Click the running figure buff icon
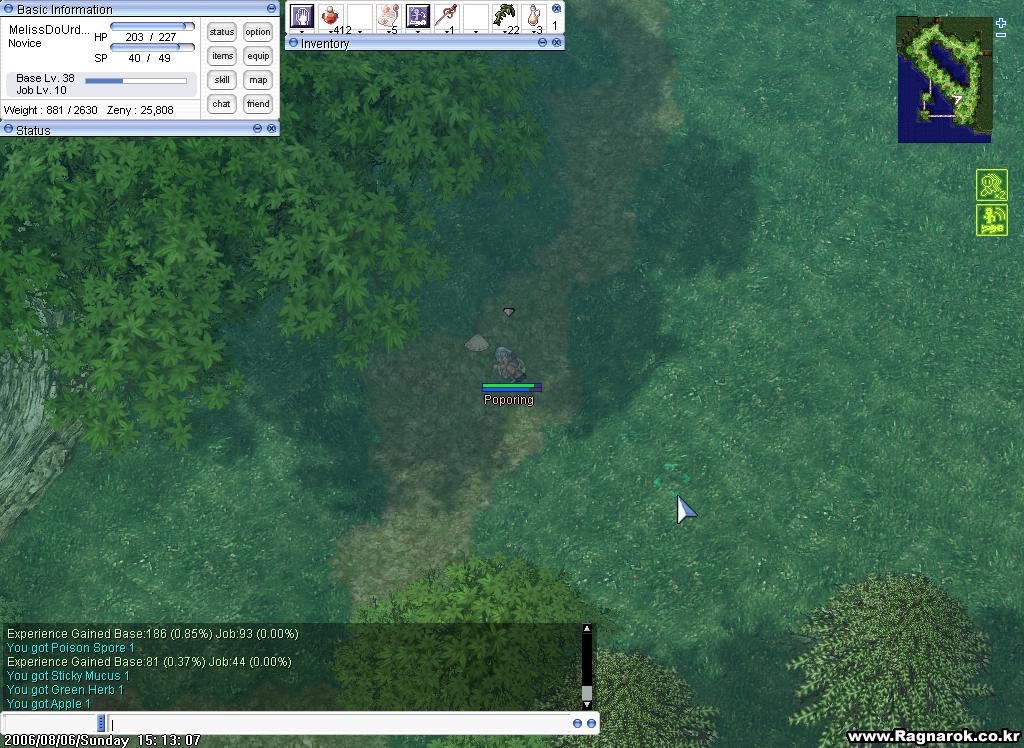Image resolution: width=1024 pixels, height=748 pixels. pos(991,220)
